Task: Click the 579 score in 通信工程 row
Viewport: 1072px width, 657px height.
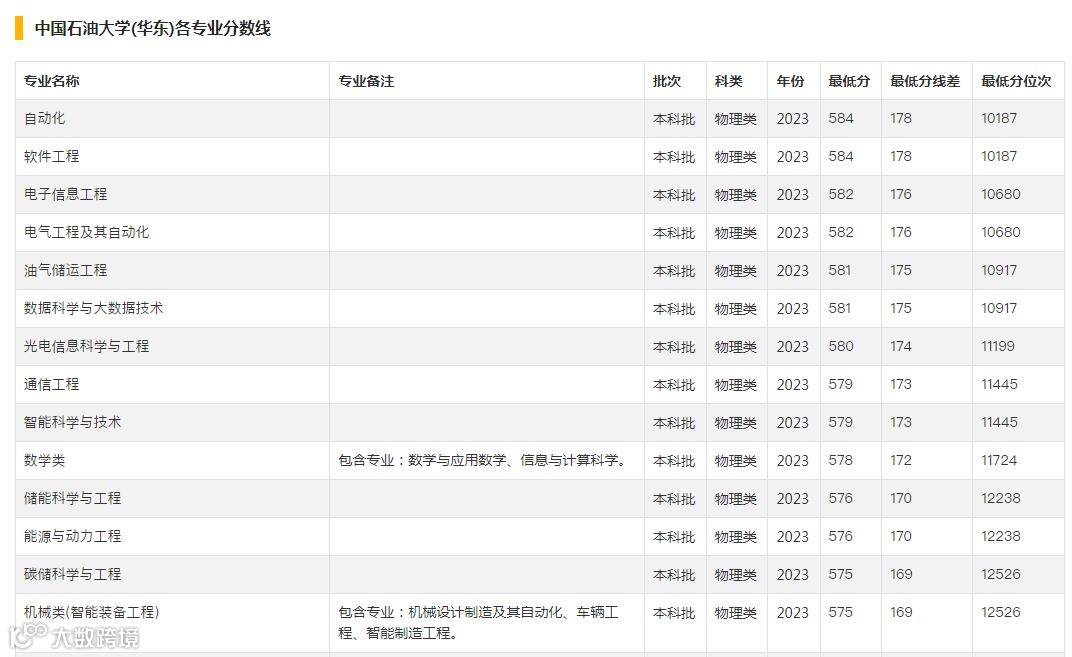Action: tap(841, 384)
